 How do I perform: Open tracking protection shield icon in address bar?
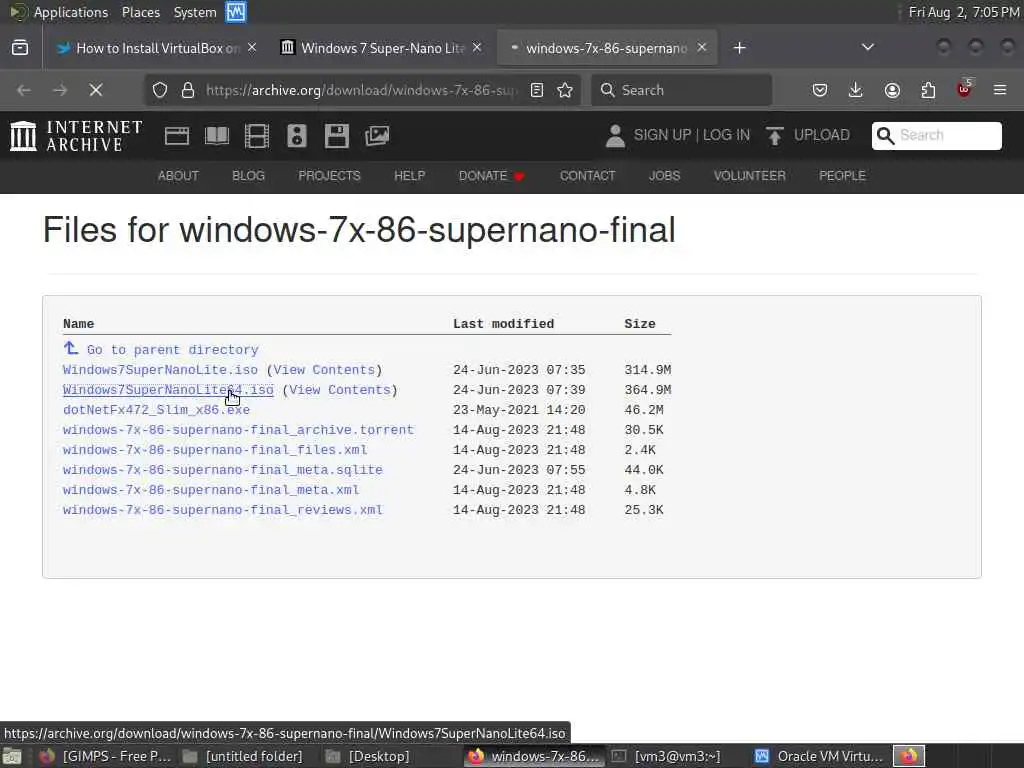159,90
